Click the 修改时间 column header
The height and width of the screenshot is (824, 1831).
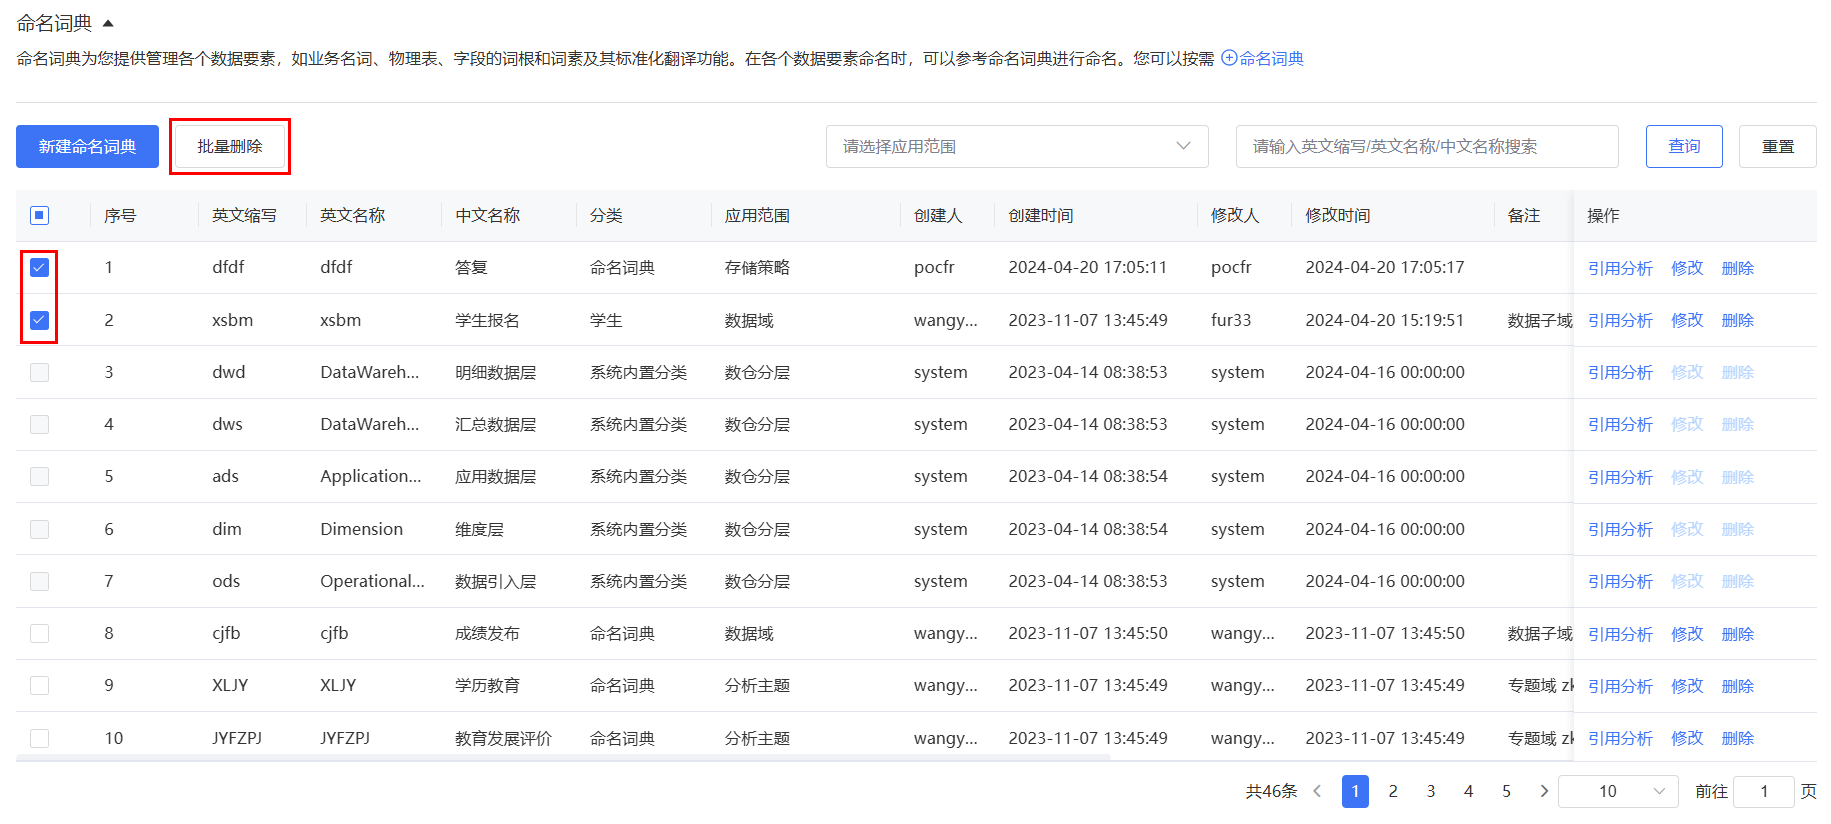coord(1338,216)
